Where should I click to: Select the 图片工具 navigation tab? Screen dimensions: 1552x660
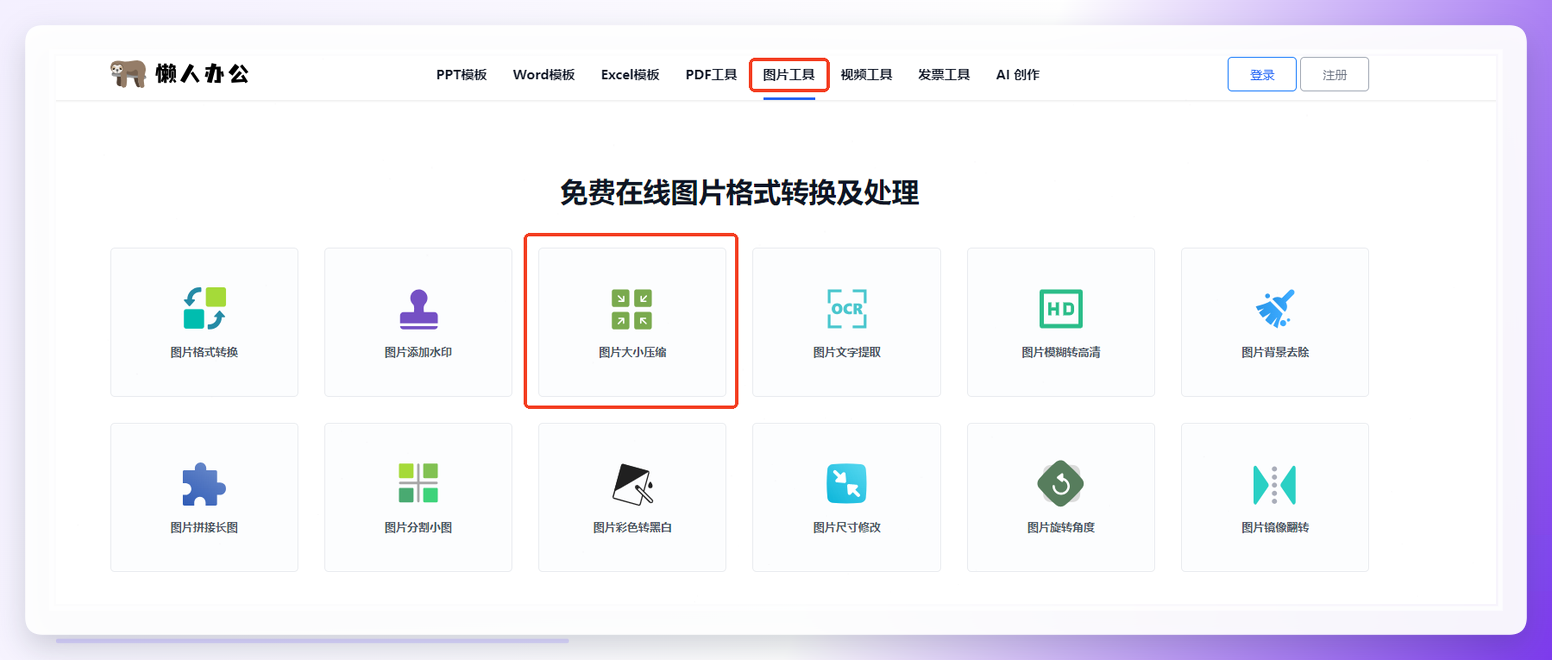789,74
